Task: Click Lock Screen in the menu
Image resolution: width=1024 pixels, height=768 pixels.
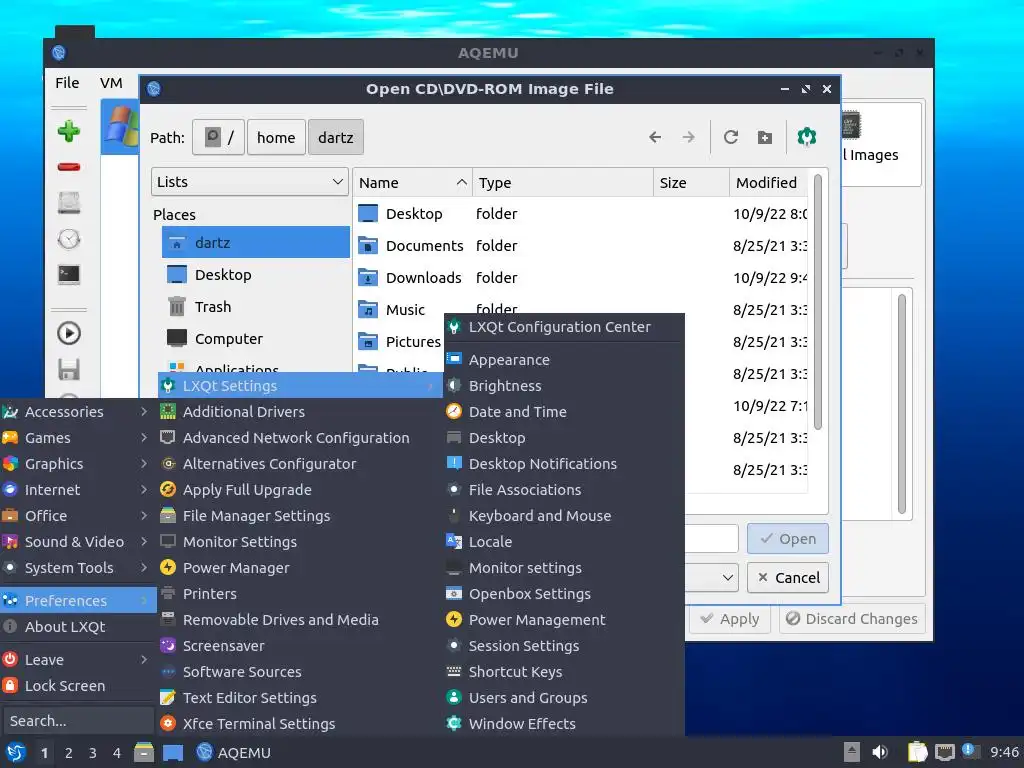Action: tap(77, 686)
